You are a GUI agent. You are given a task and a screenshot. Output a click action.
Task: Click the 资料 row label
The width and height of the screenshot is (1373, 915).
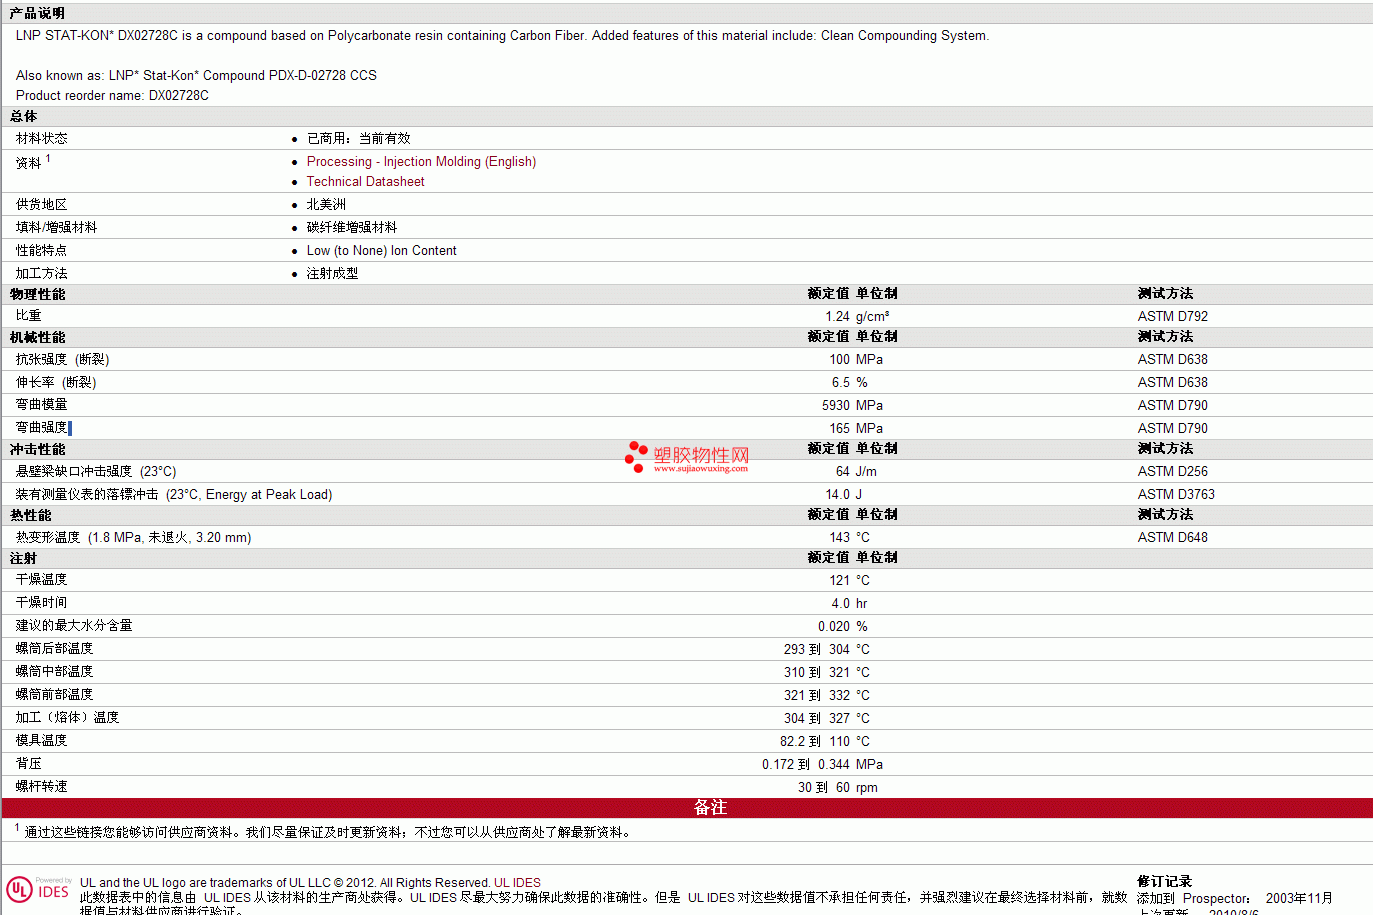29,163
